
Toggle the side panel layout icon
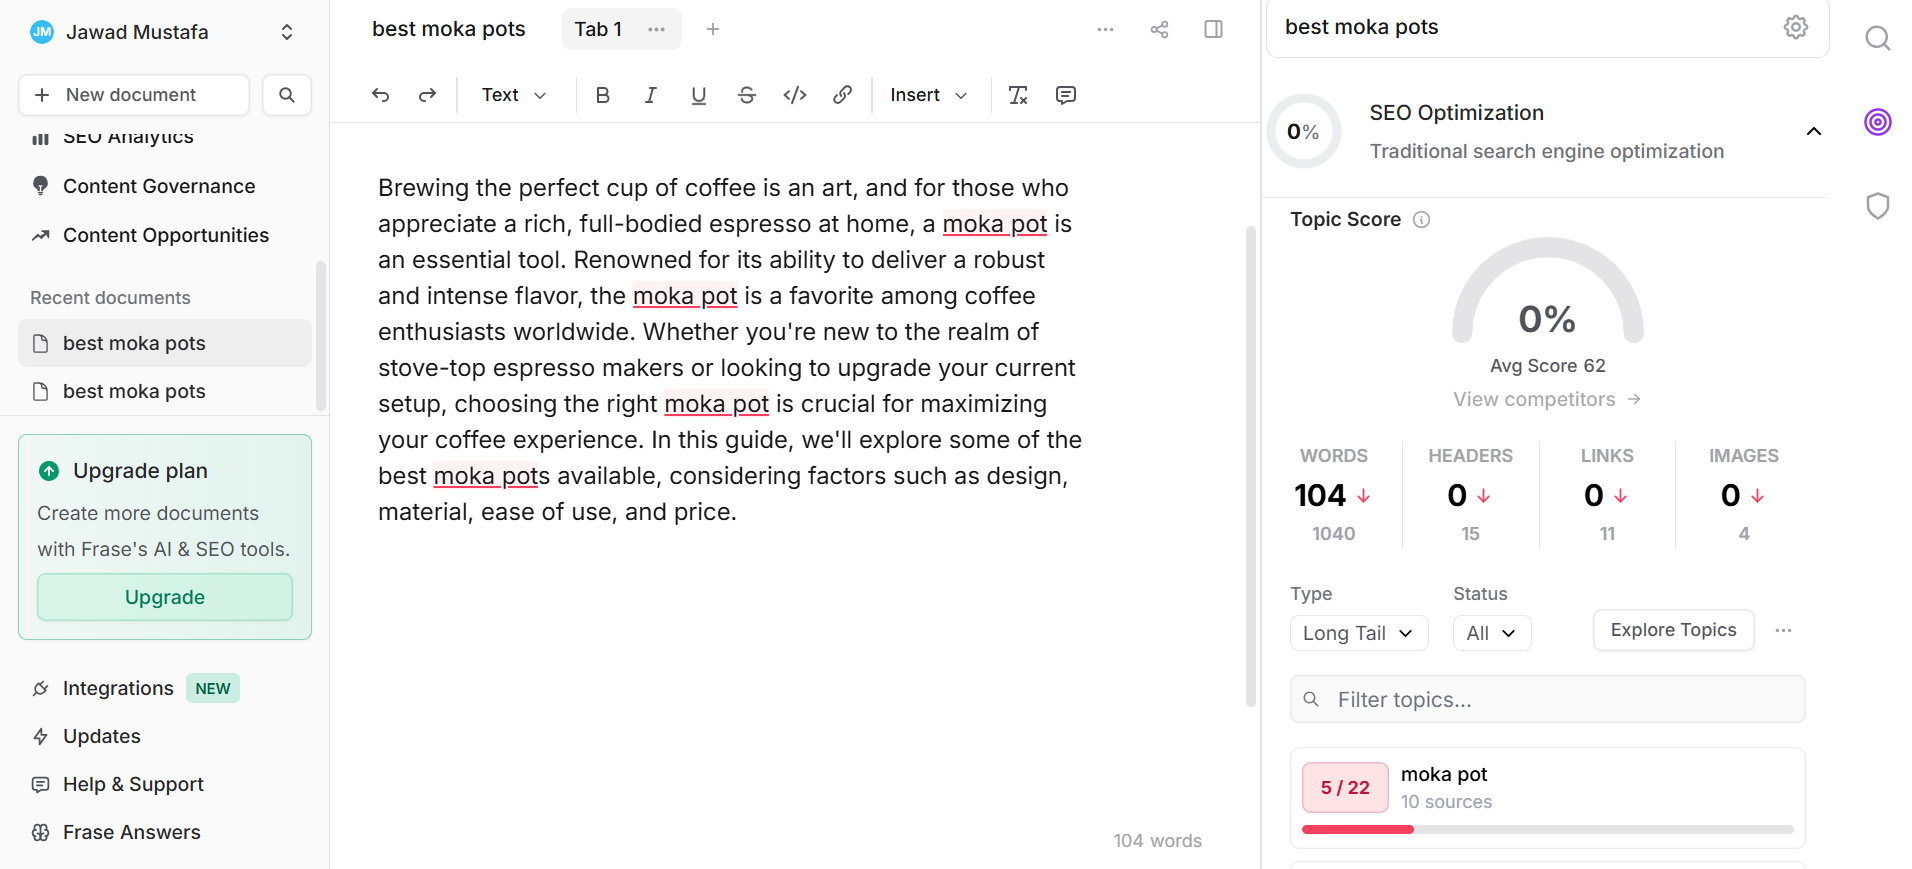[x=1213, y=29]
